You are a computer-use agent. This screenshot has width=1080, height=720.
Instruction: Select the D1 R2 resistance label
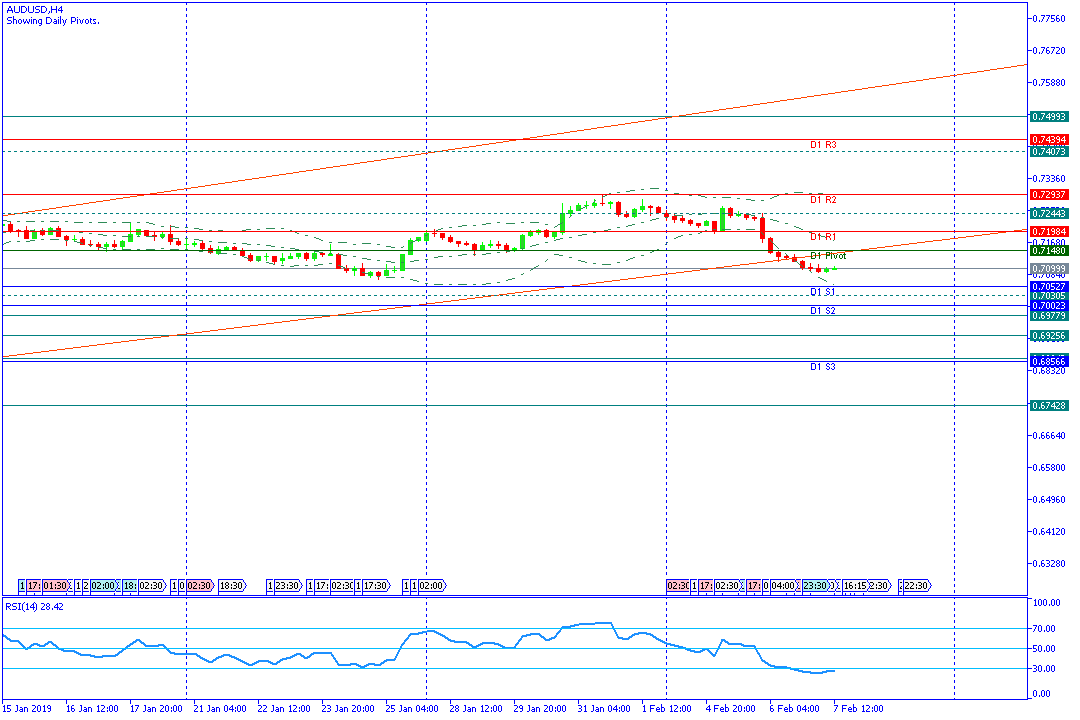pos(823,200)
